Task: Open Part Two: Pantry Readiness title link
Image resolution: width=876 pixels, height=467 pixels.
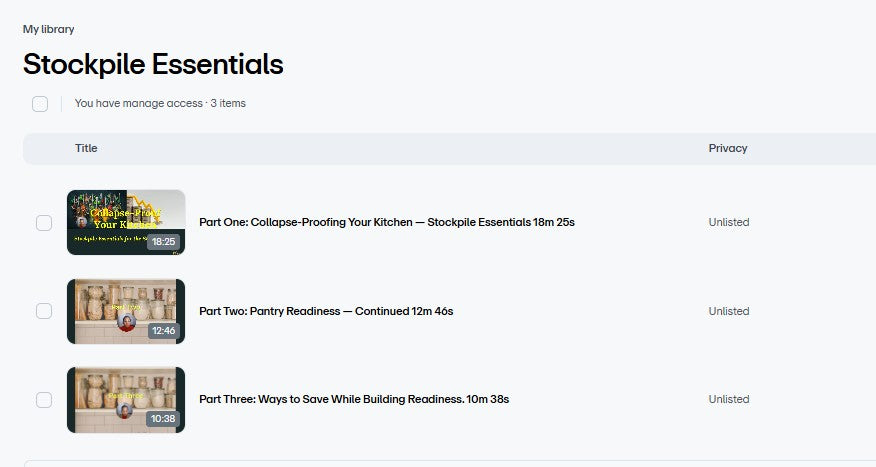Action: coord(326,311)
